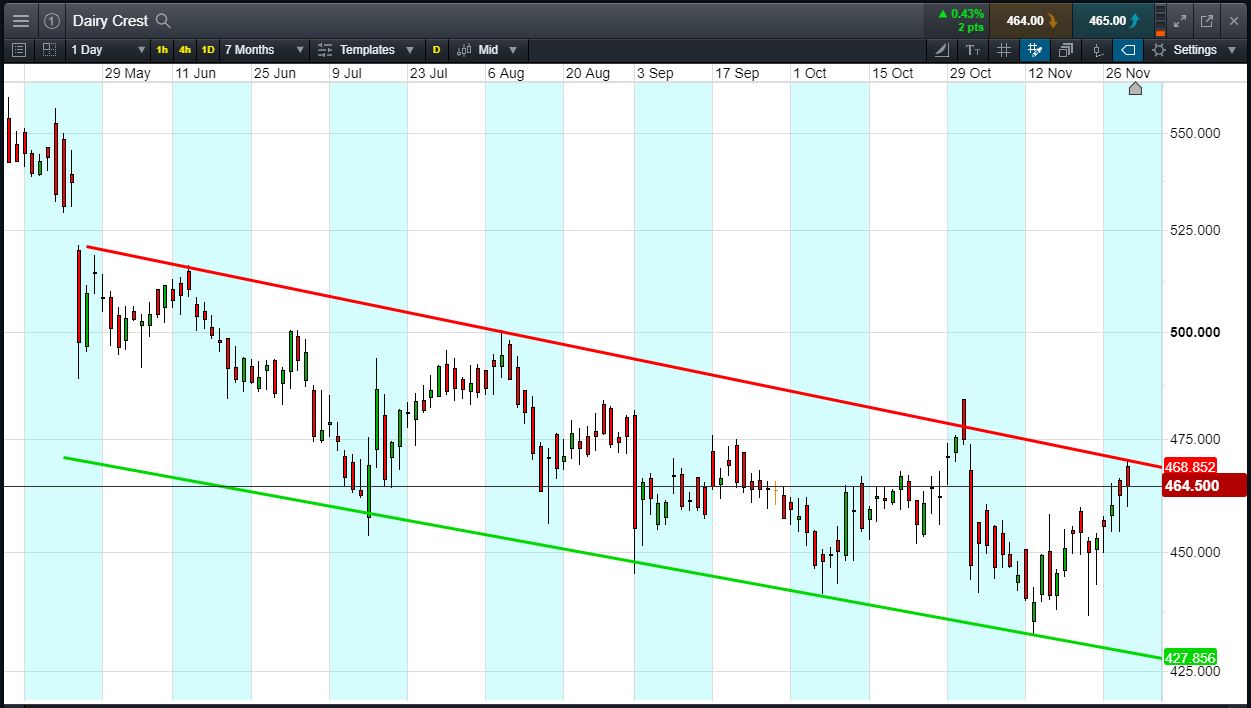Toggle the highlighted grid picker tool
Viewport: 1251px width, 708px height.
tap(1034, 49)
